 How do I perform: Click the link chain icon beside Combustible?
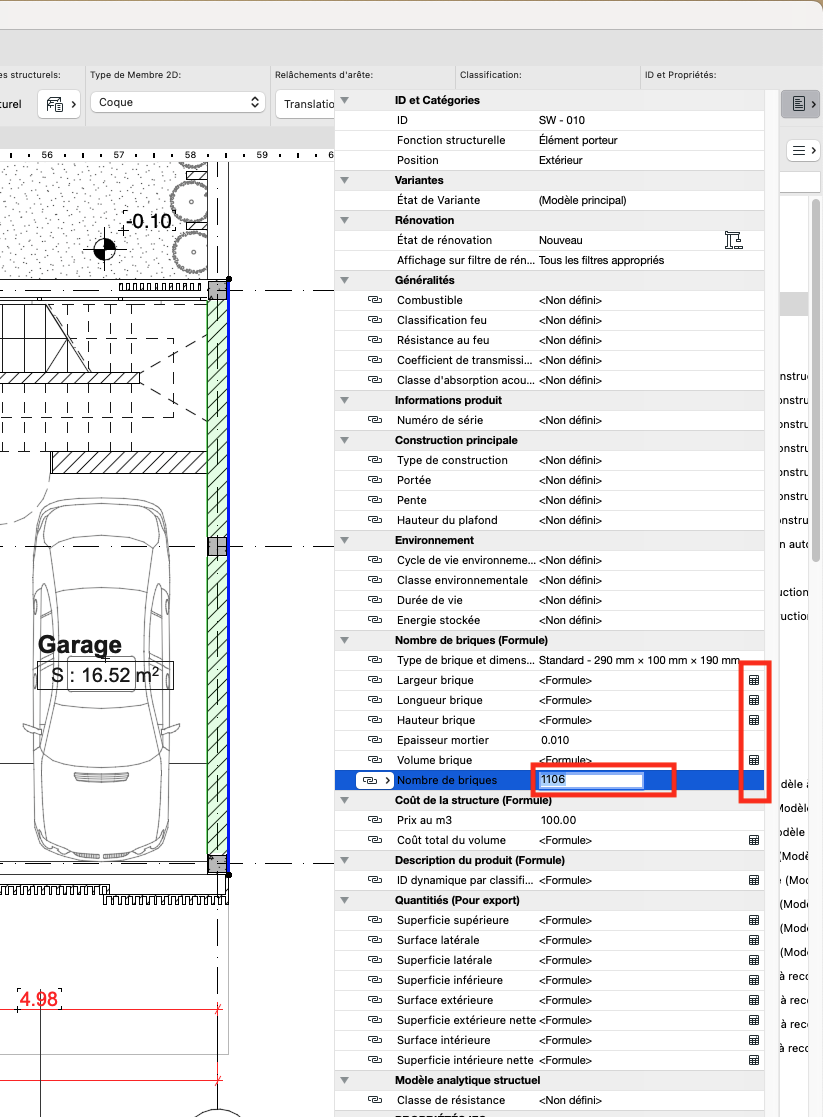pos(375,300)
